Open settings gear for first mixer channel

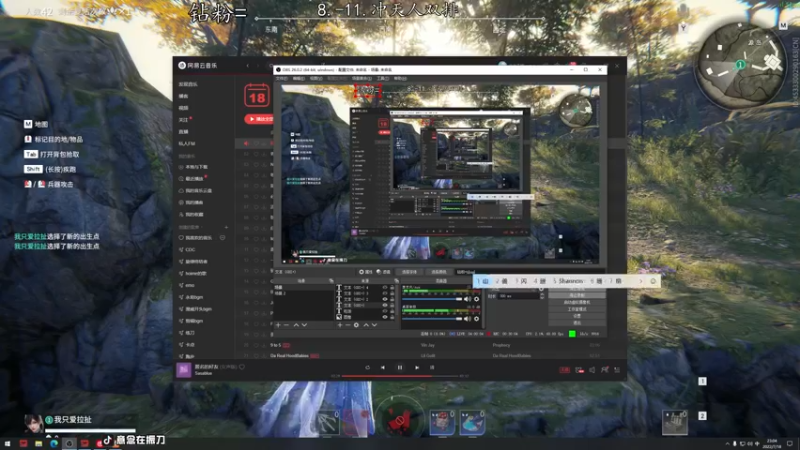(477, 299)
